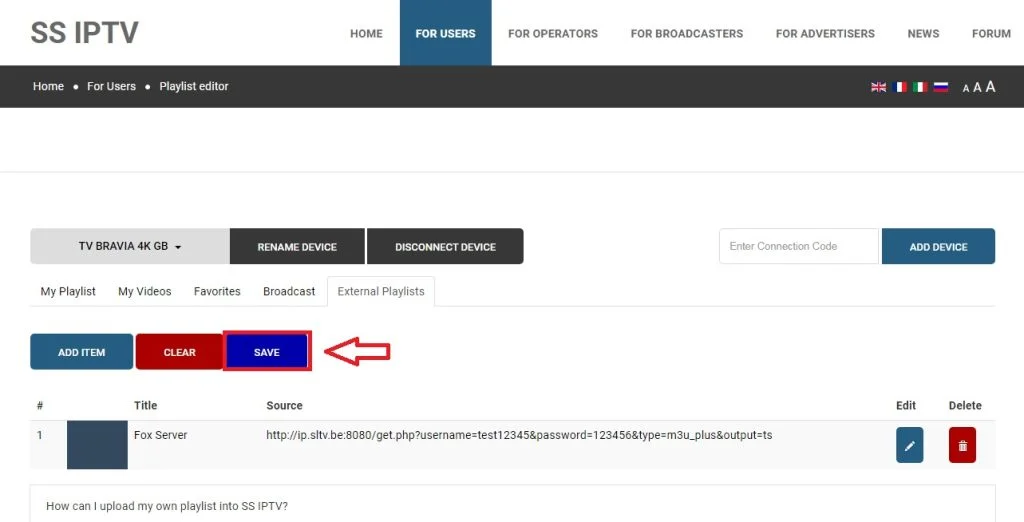
Task: Open the TV BRAVIA 4K GB device dropdown
Action: [x=130, y=247]
